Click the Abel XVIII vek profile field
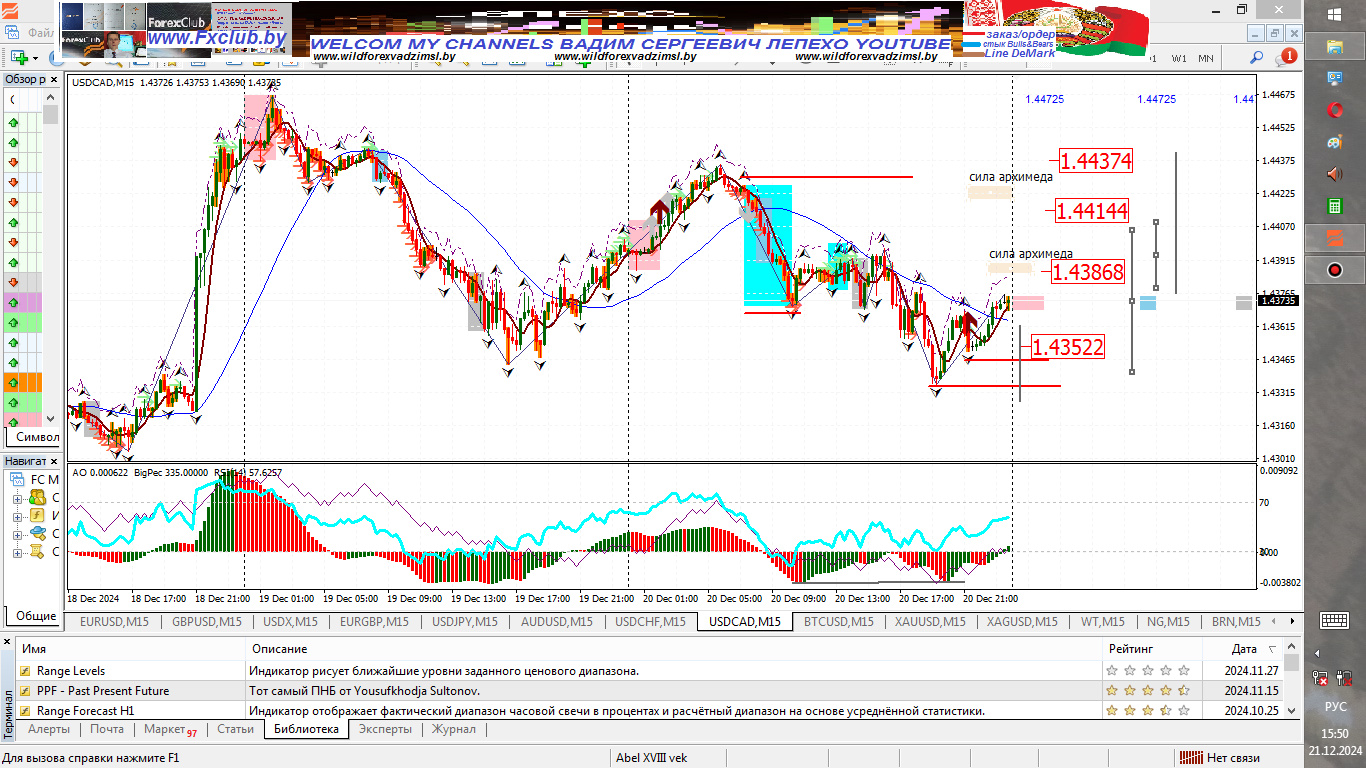Image resolution: width=1366 pixels, height=768 pixels. [652, 758]
